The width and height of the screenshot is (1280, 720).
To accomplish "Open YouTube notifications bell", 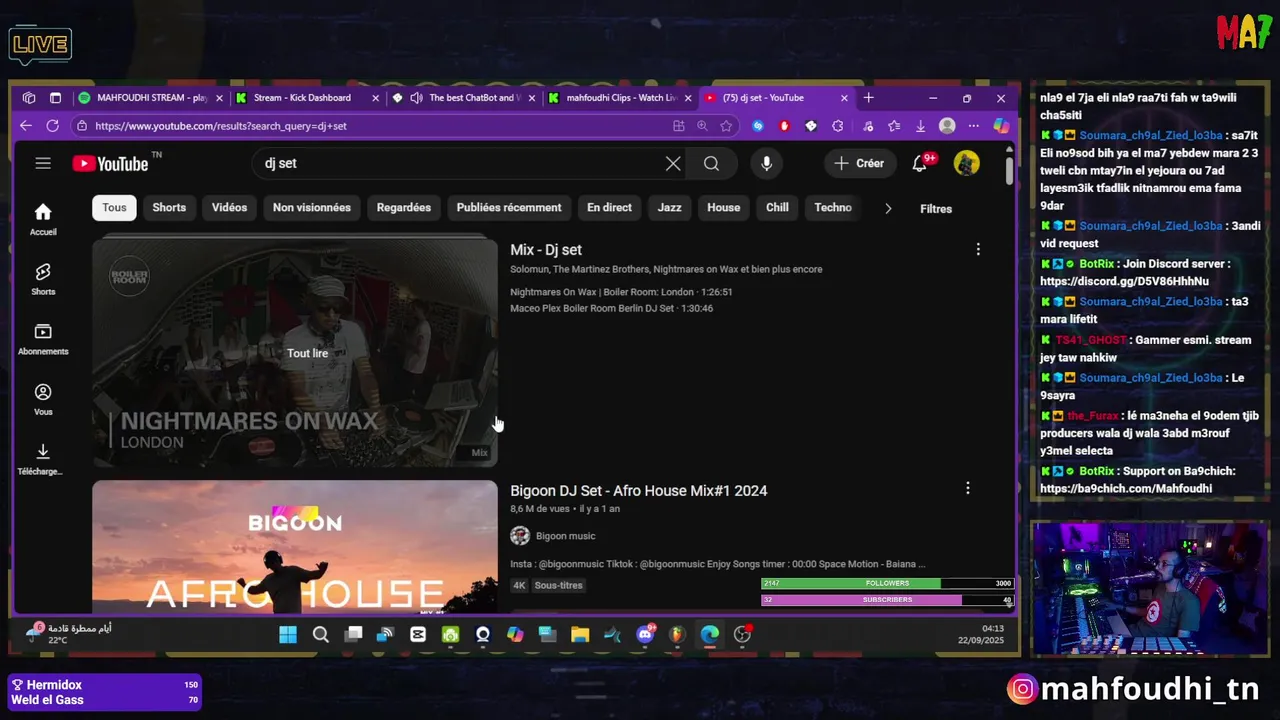I will pyautogui.click(x=919, y=163).
